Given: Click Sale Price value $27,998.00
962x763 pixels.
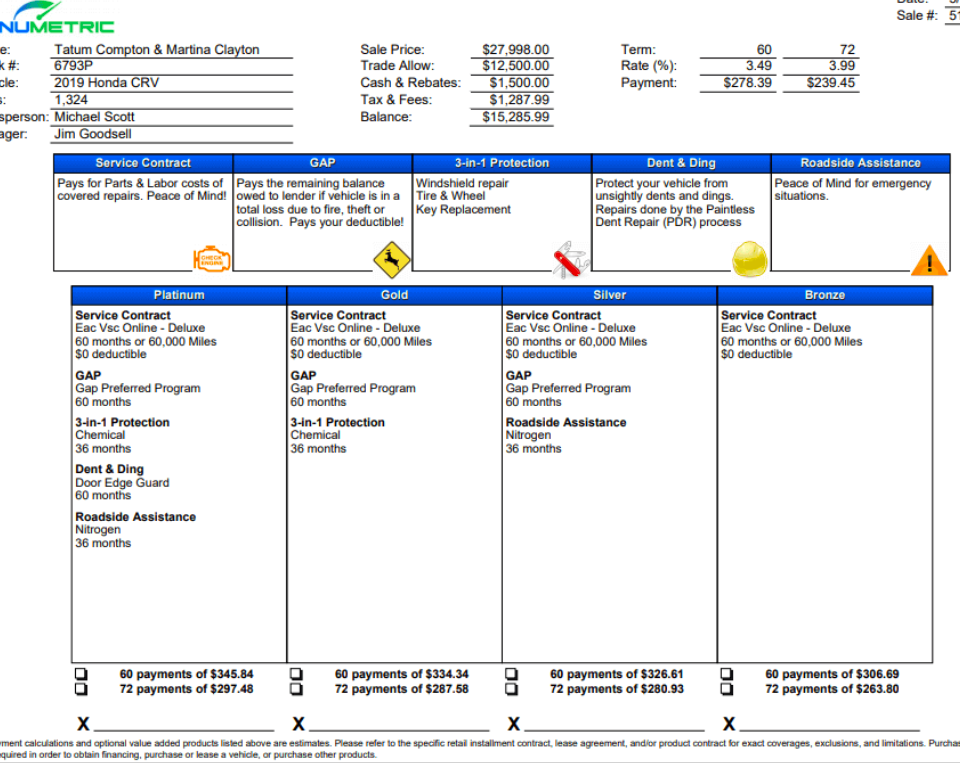Looking at the screenshot, I should [515, 50].
